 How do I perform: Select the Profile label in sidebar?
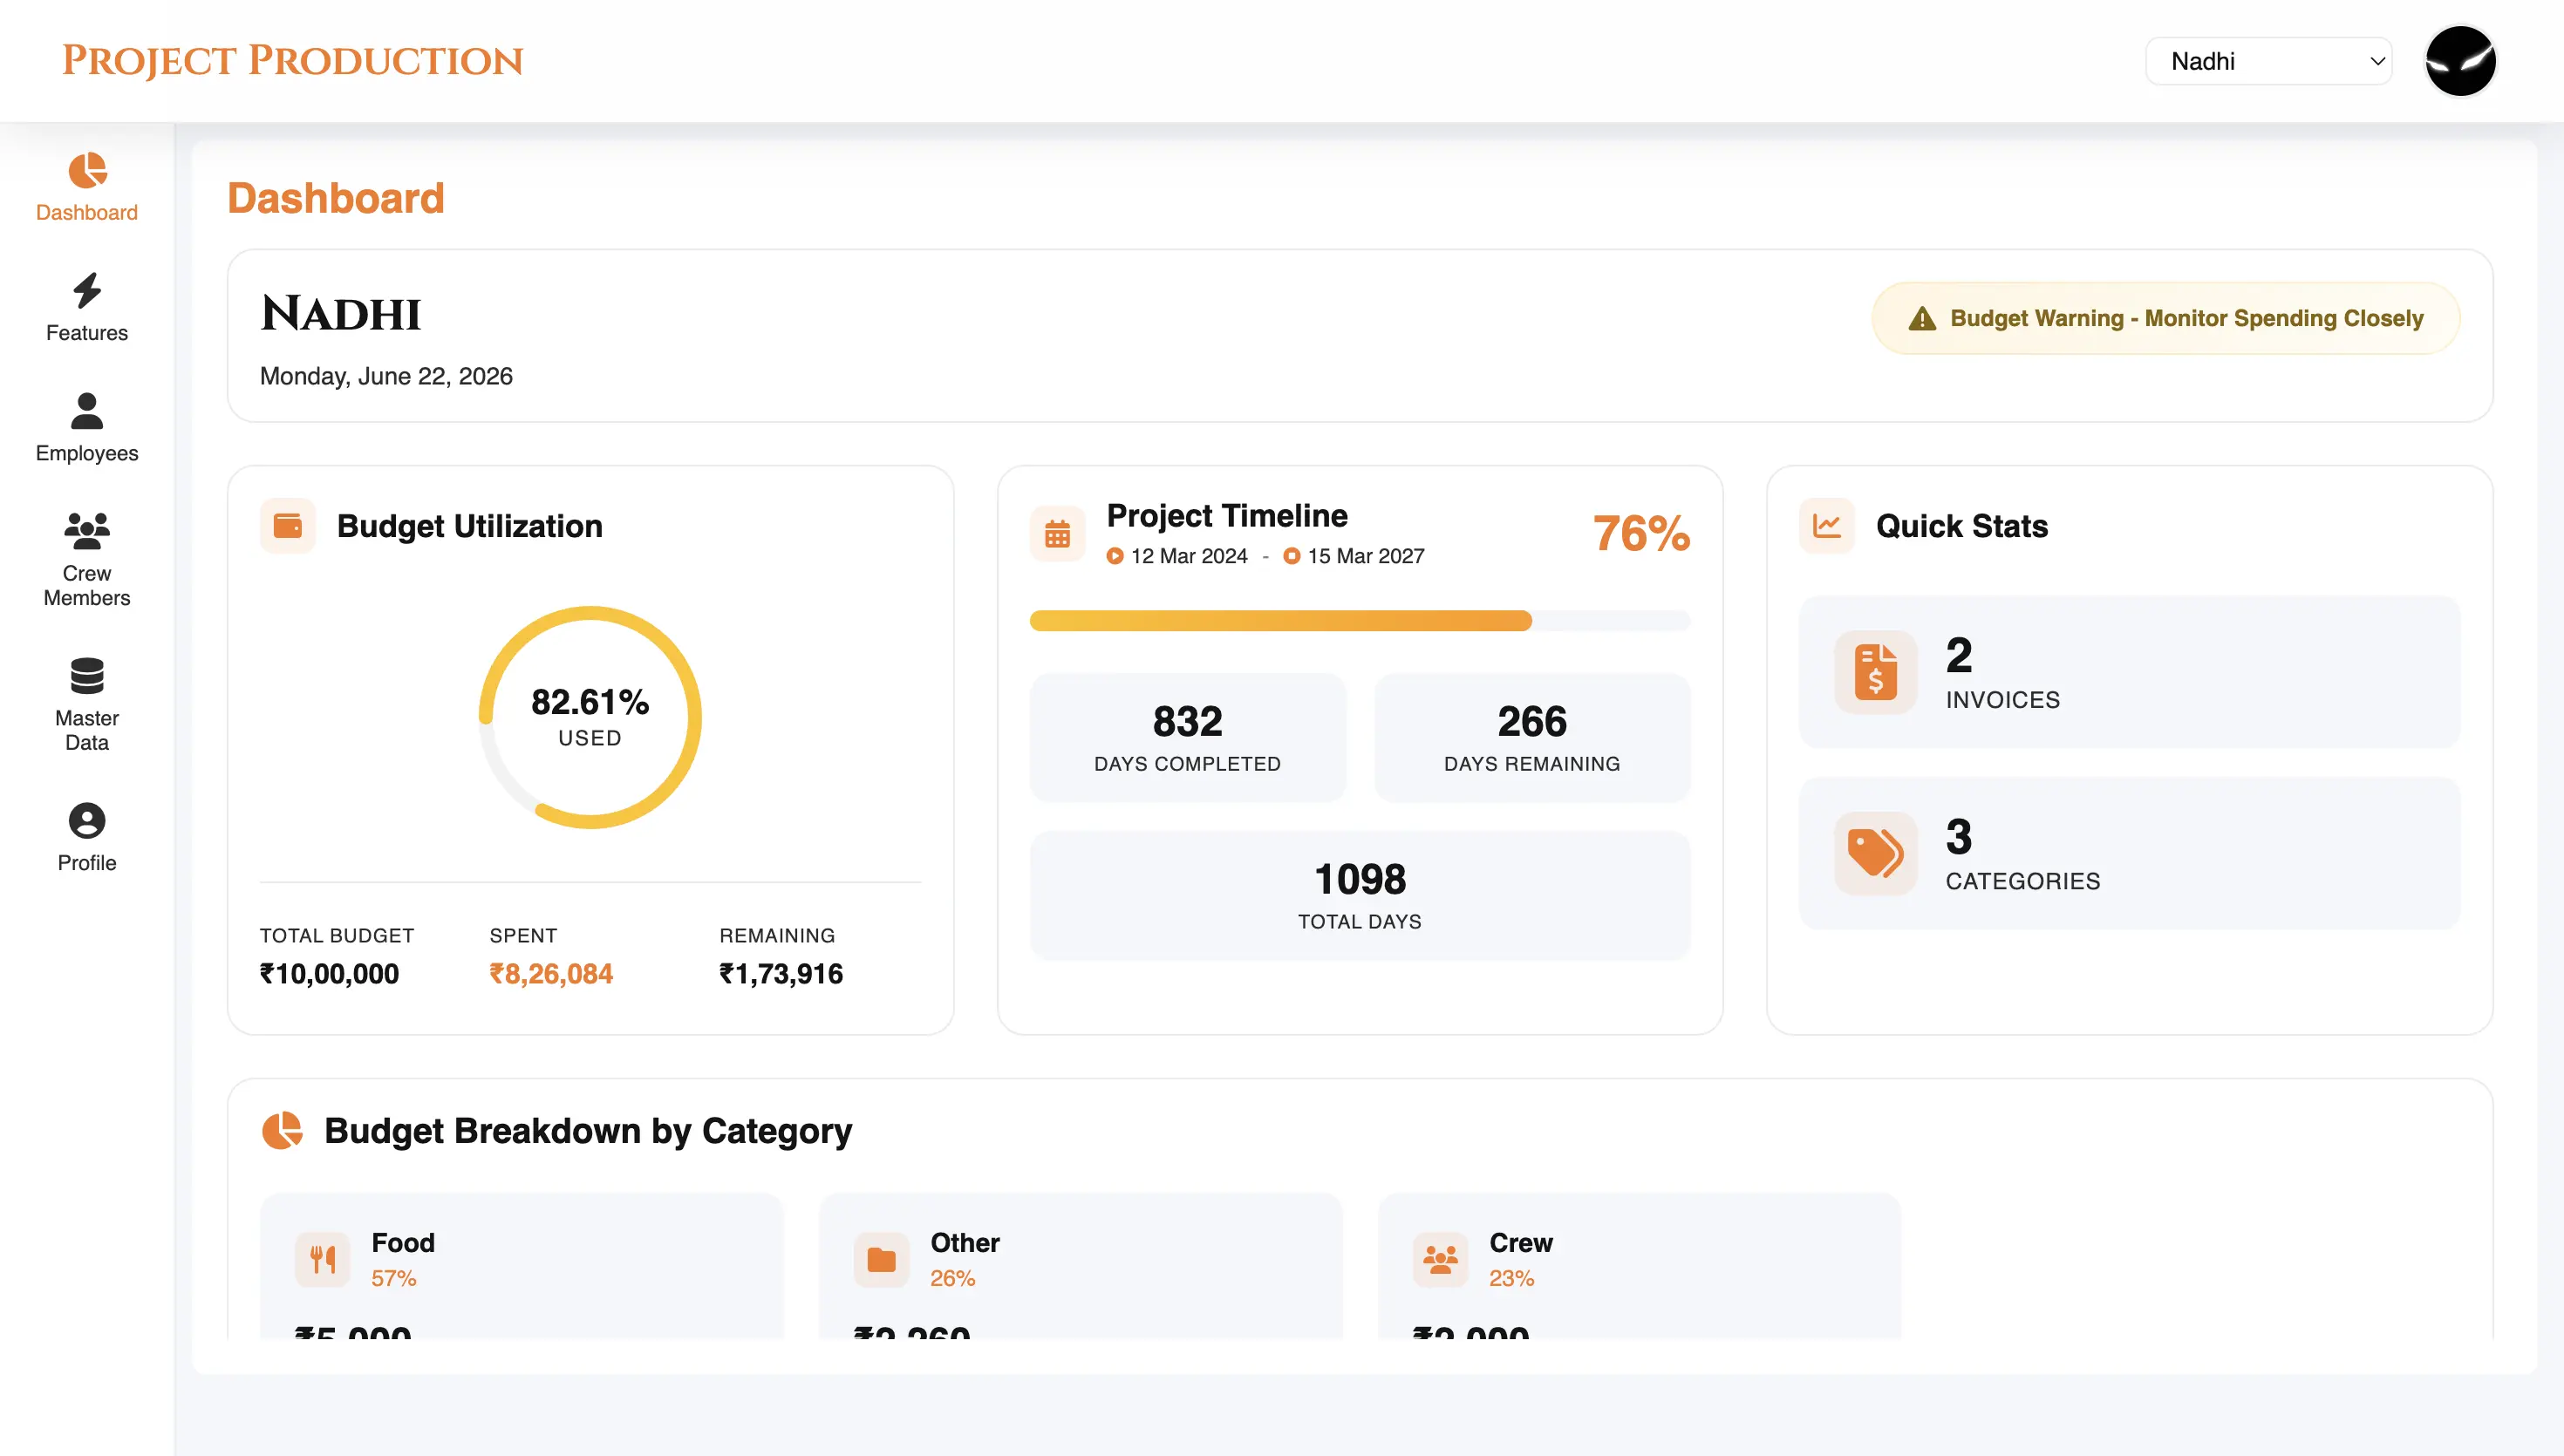tap(87, 863)
